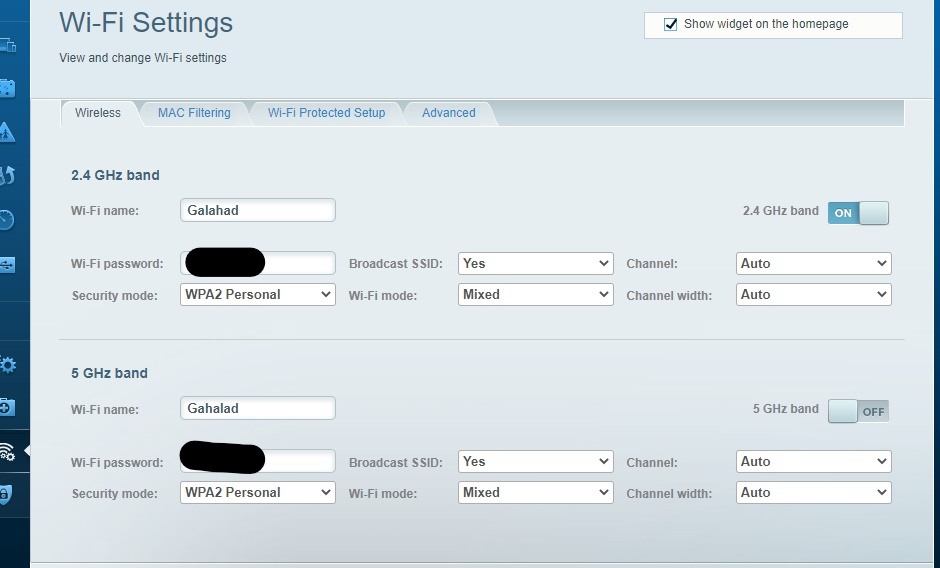Go to the Advanced tab
Screen dimensions: 940x568
448,113
